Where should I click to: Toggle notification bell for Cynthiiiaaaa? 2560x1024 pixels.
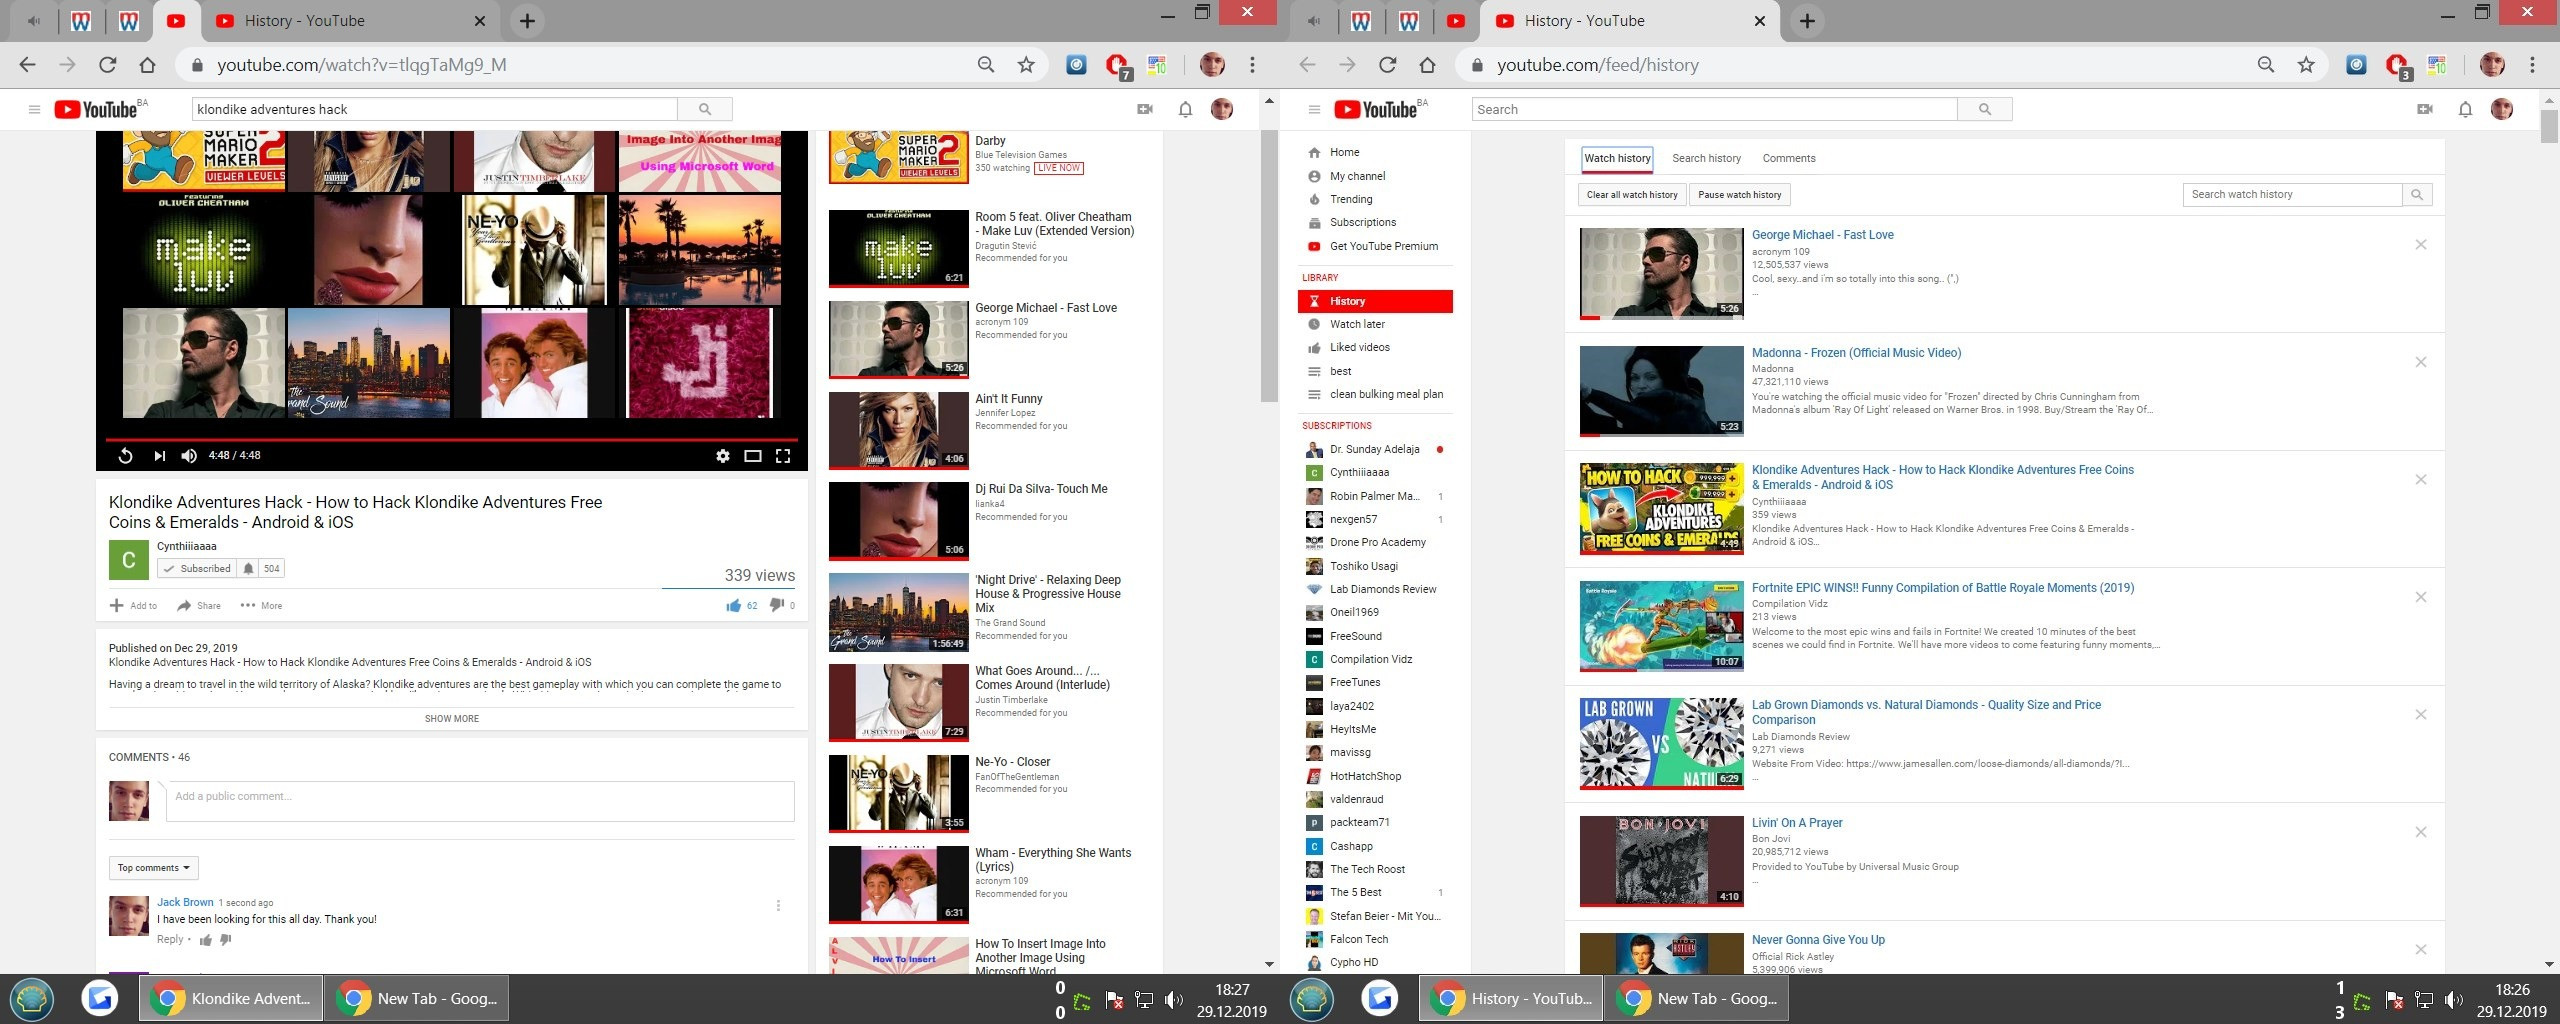click(248, 568)
